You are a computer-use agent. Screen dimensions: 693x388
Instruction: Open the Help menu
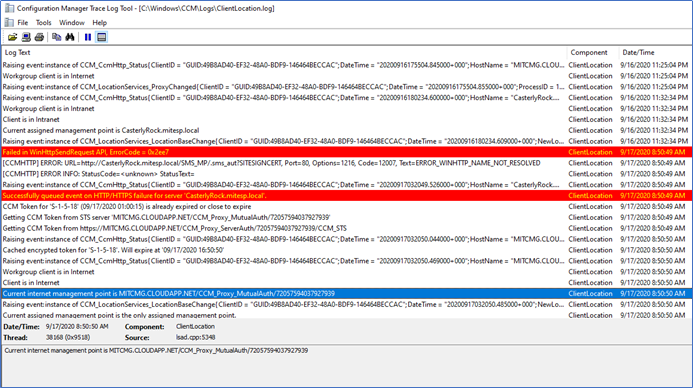pyautogui.click(x=99, y=23)
